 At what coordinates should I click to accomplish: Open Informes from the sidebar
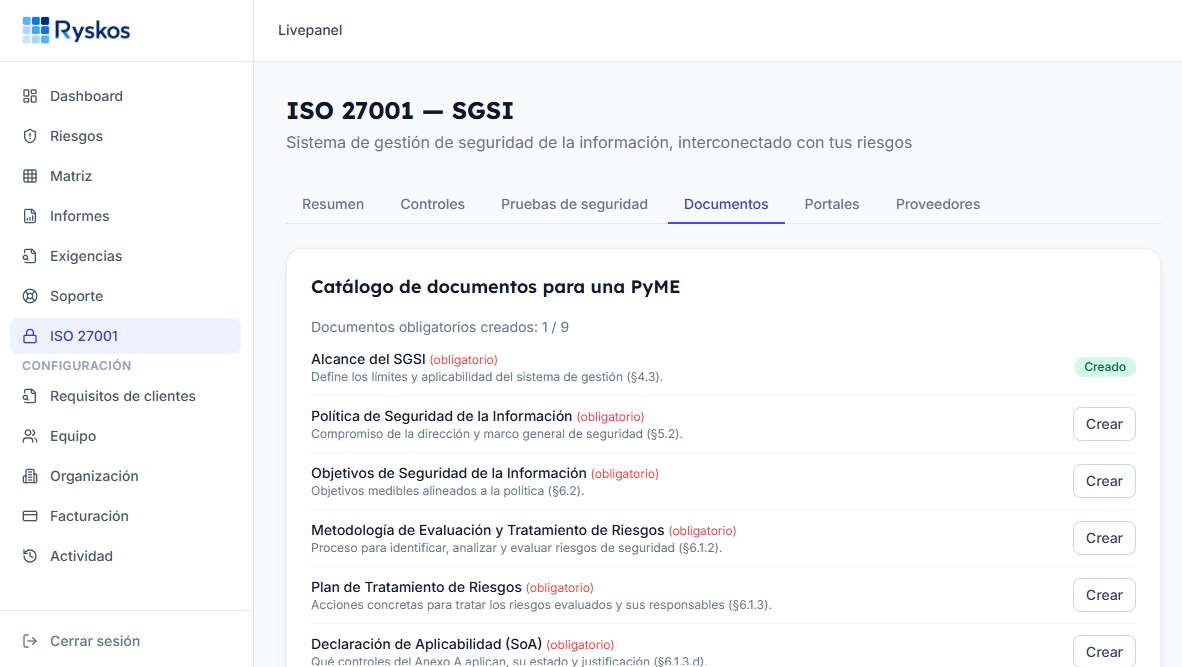pyautogui.click(x=125, y=216)
